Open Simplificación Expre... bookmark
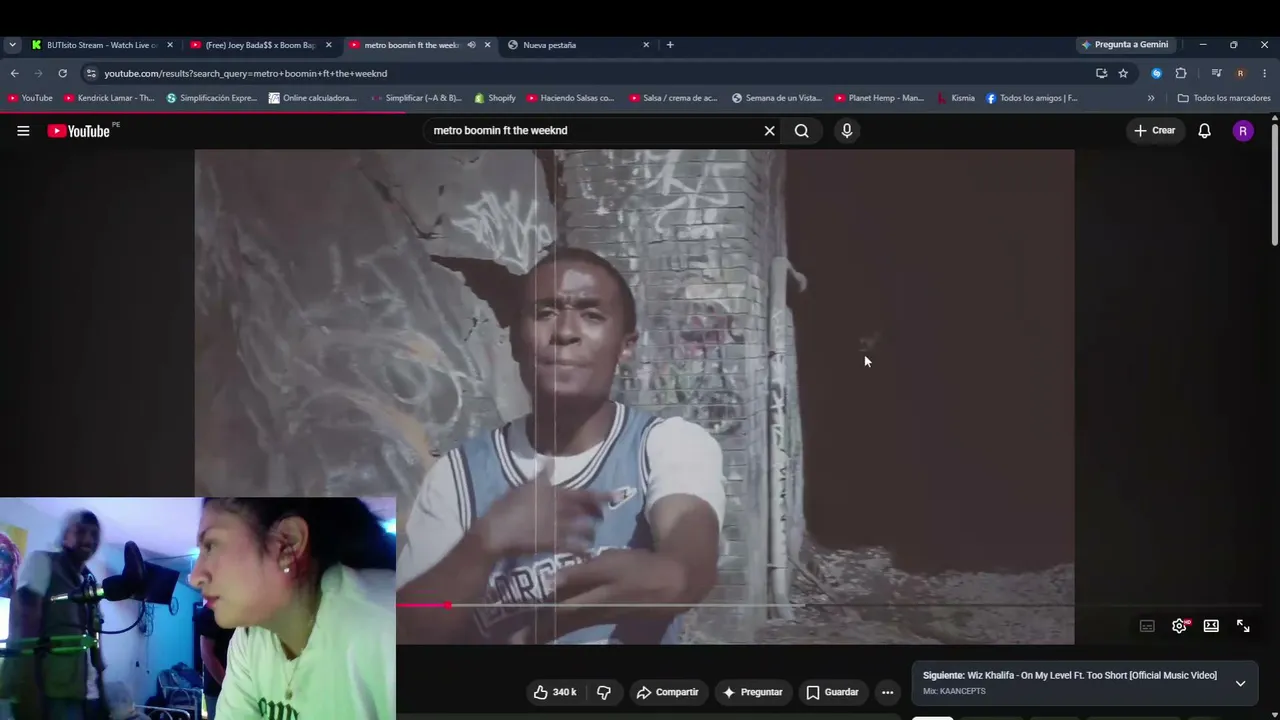 pos(212,98)
